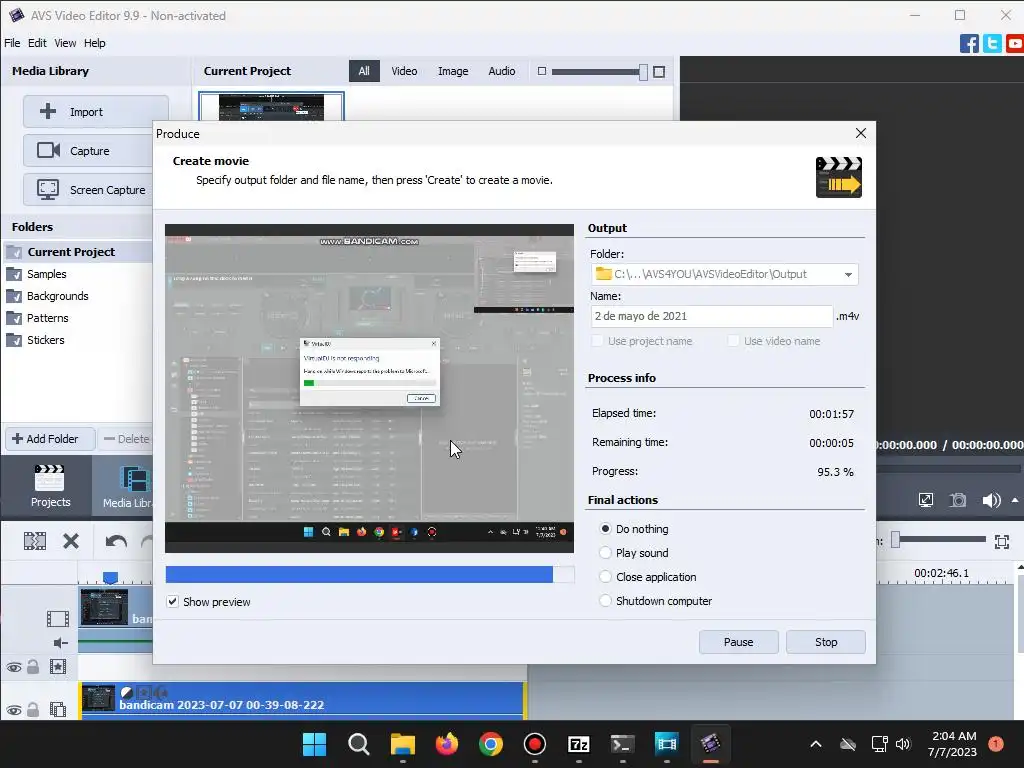Click the video track filmstrip icon

point(57,618)
